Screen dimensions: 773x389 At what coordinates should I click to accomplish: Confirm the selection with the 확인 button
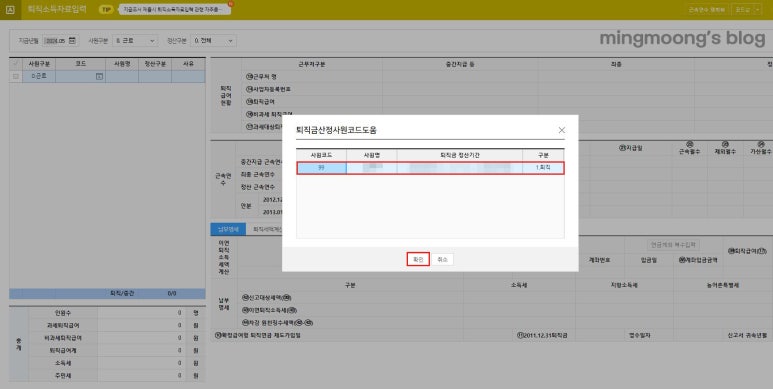pos(418,259)
